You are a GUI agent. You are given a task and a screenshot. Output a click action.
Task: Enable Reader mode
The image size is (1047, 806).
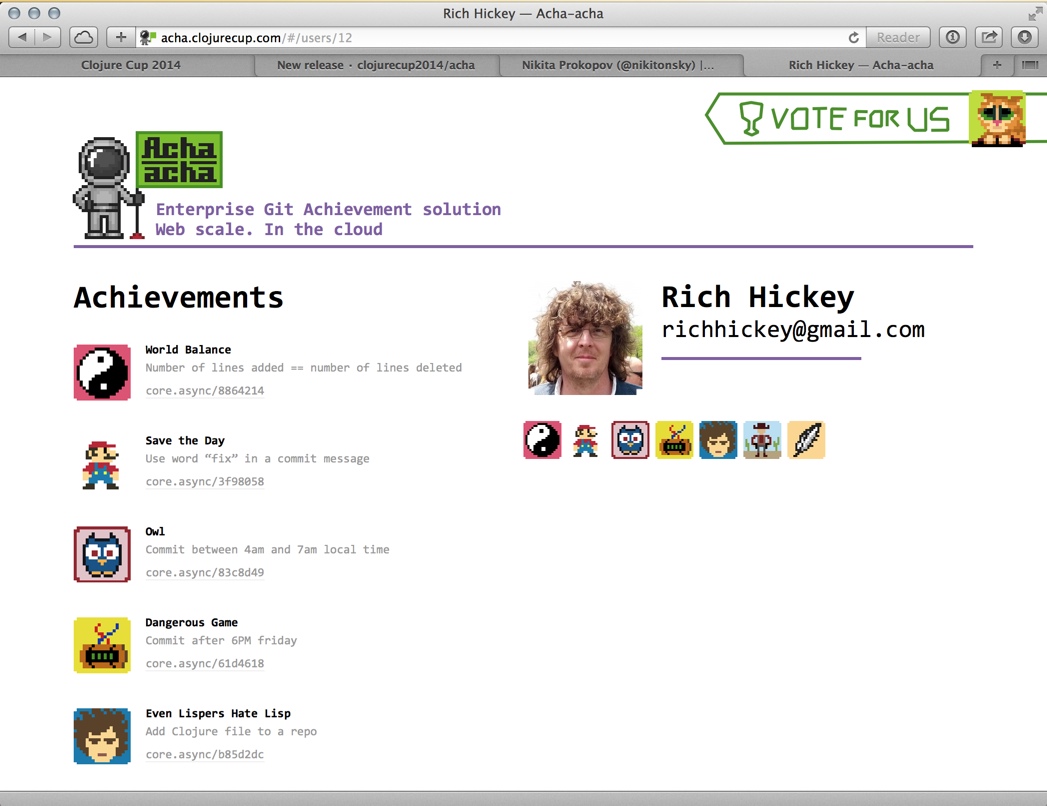898,37
